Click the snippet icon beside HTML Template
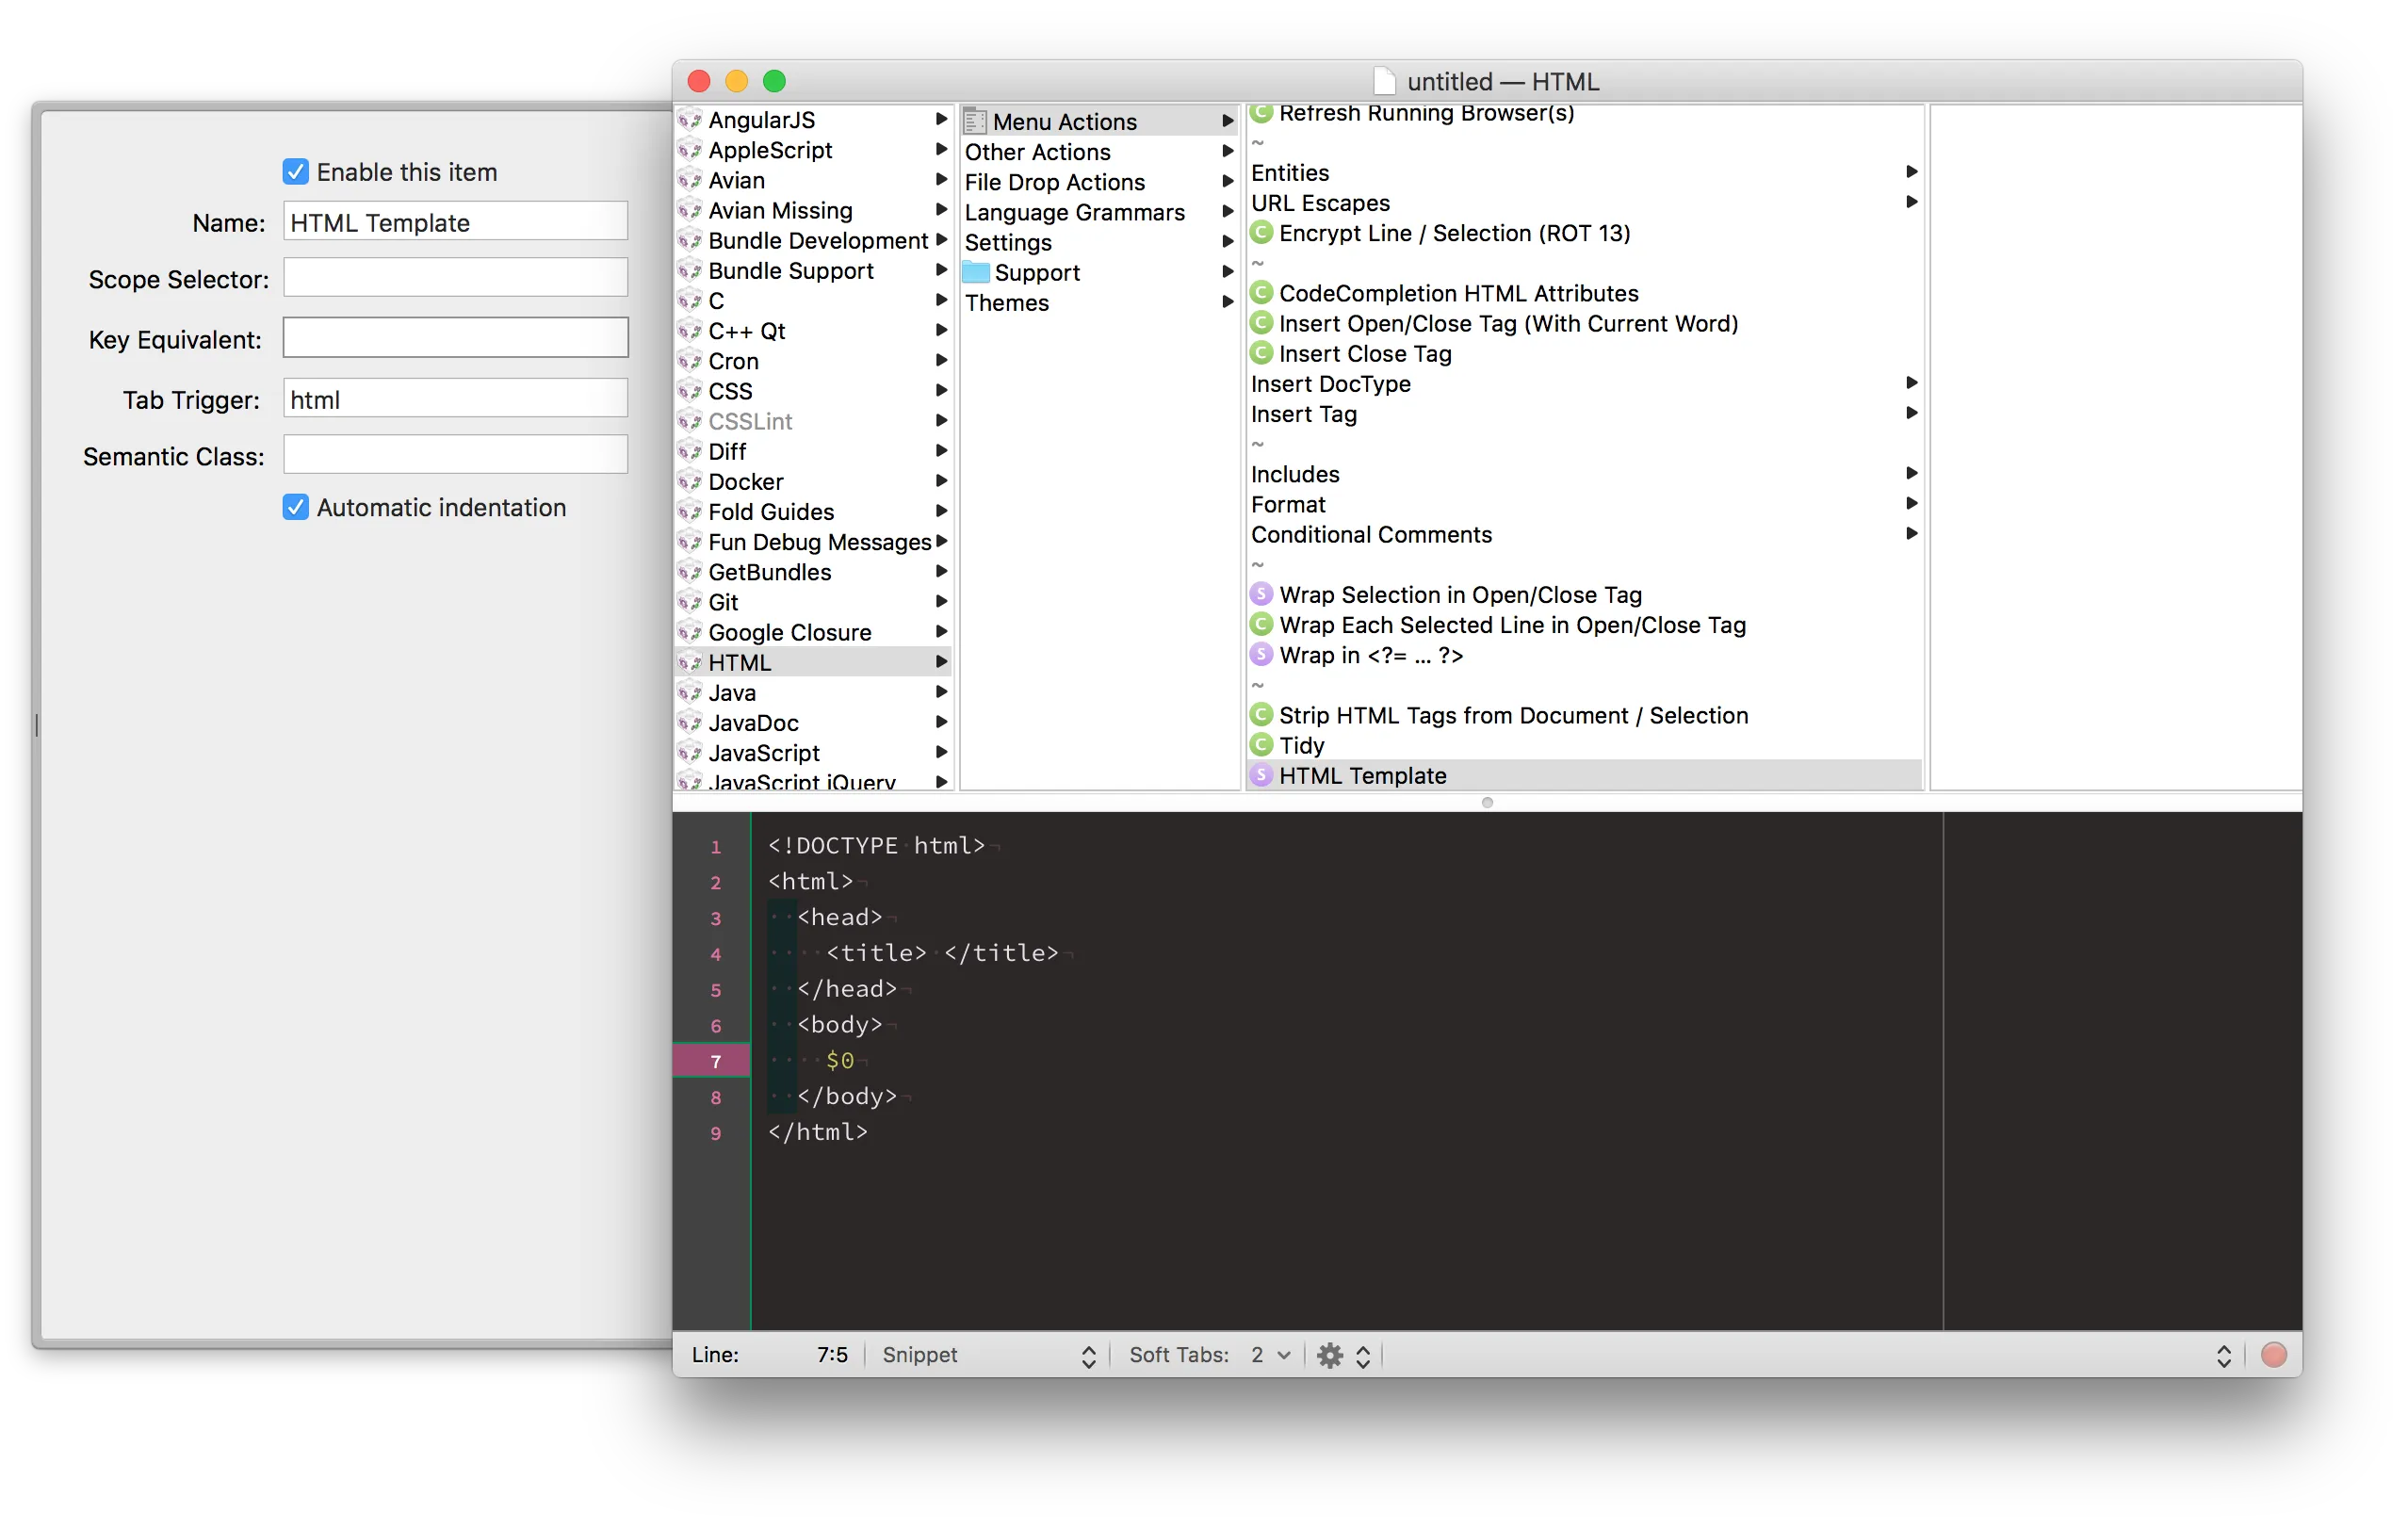Screen dimensions: 2408x1528 click(1261, 775)
